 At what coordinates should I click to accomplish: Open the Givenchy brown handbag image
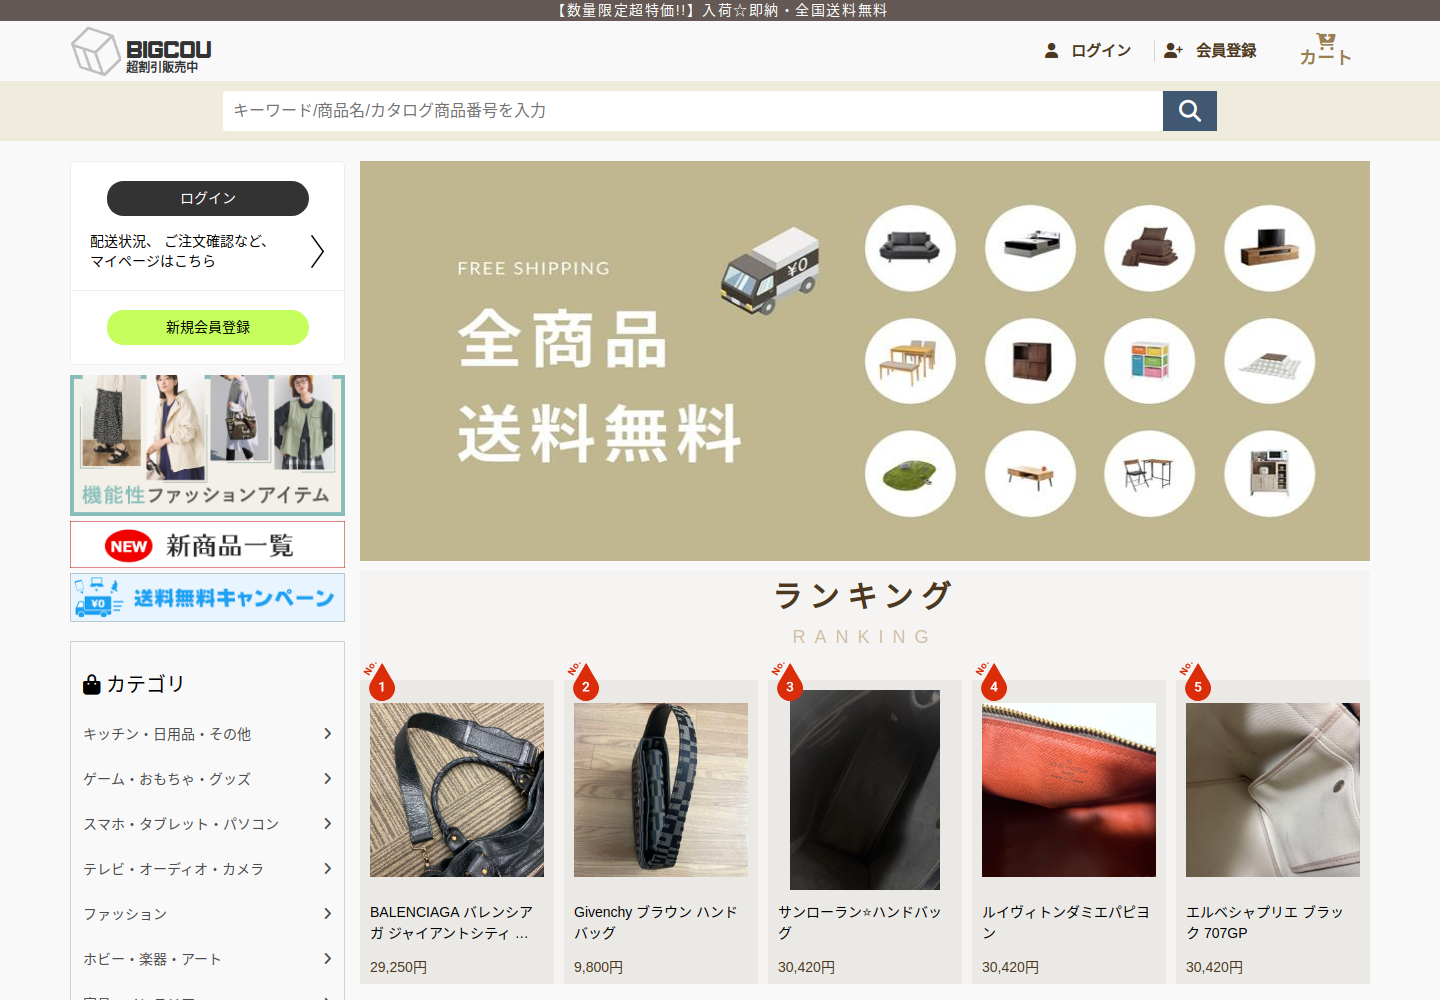pyautogui.click(x=661, y=790)
